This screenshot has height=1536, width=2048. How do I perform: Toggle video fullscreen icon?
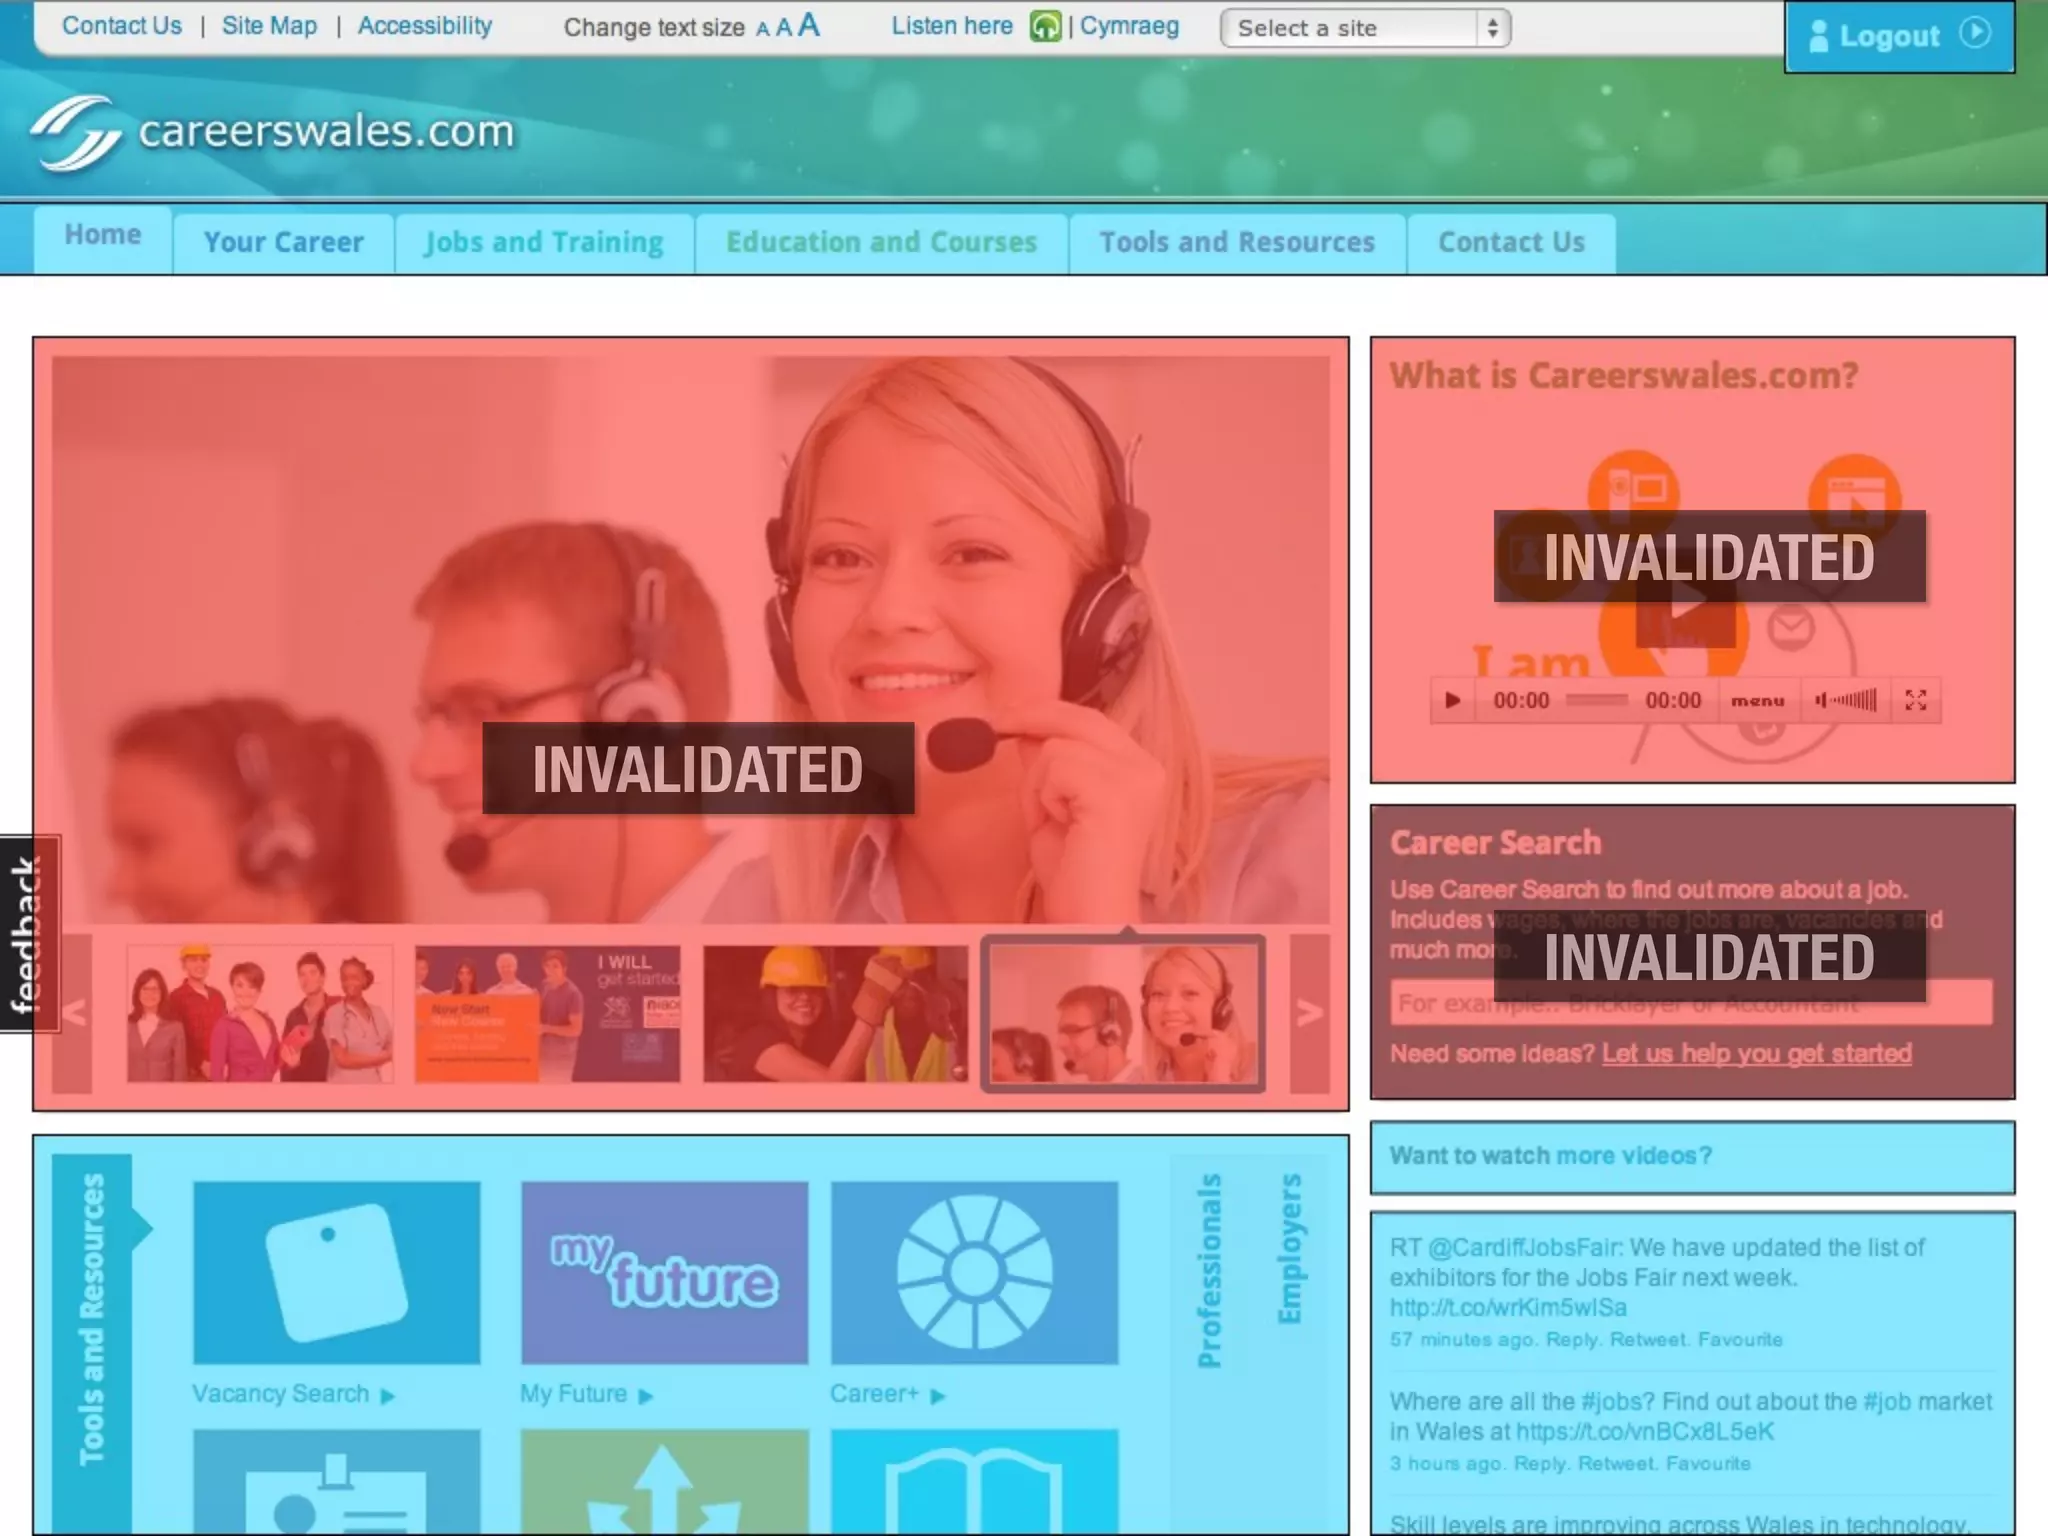(1915, 700)
